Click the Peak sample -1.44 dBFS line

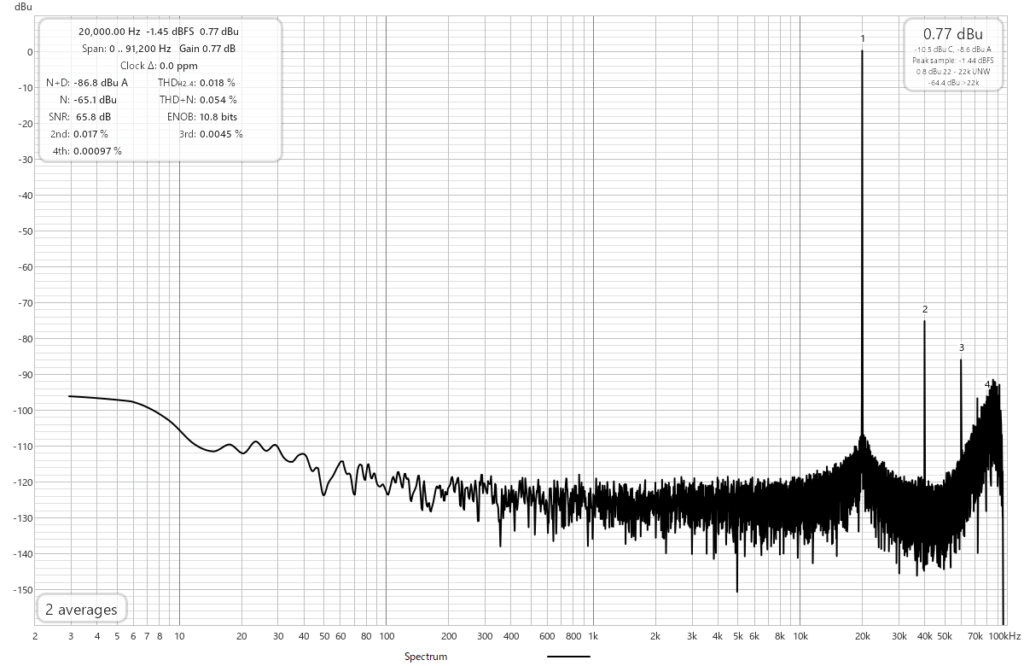tap(951, 60)
